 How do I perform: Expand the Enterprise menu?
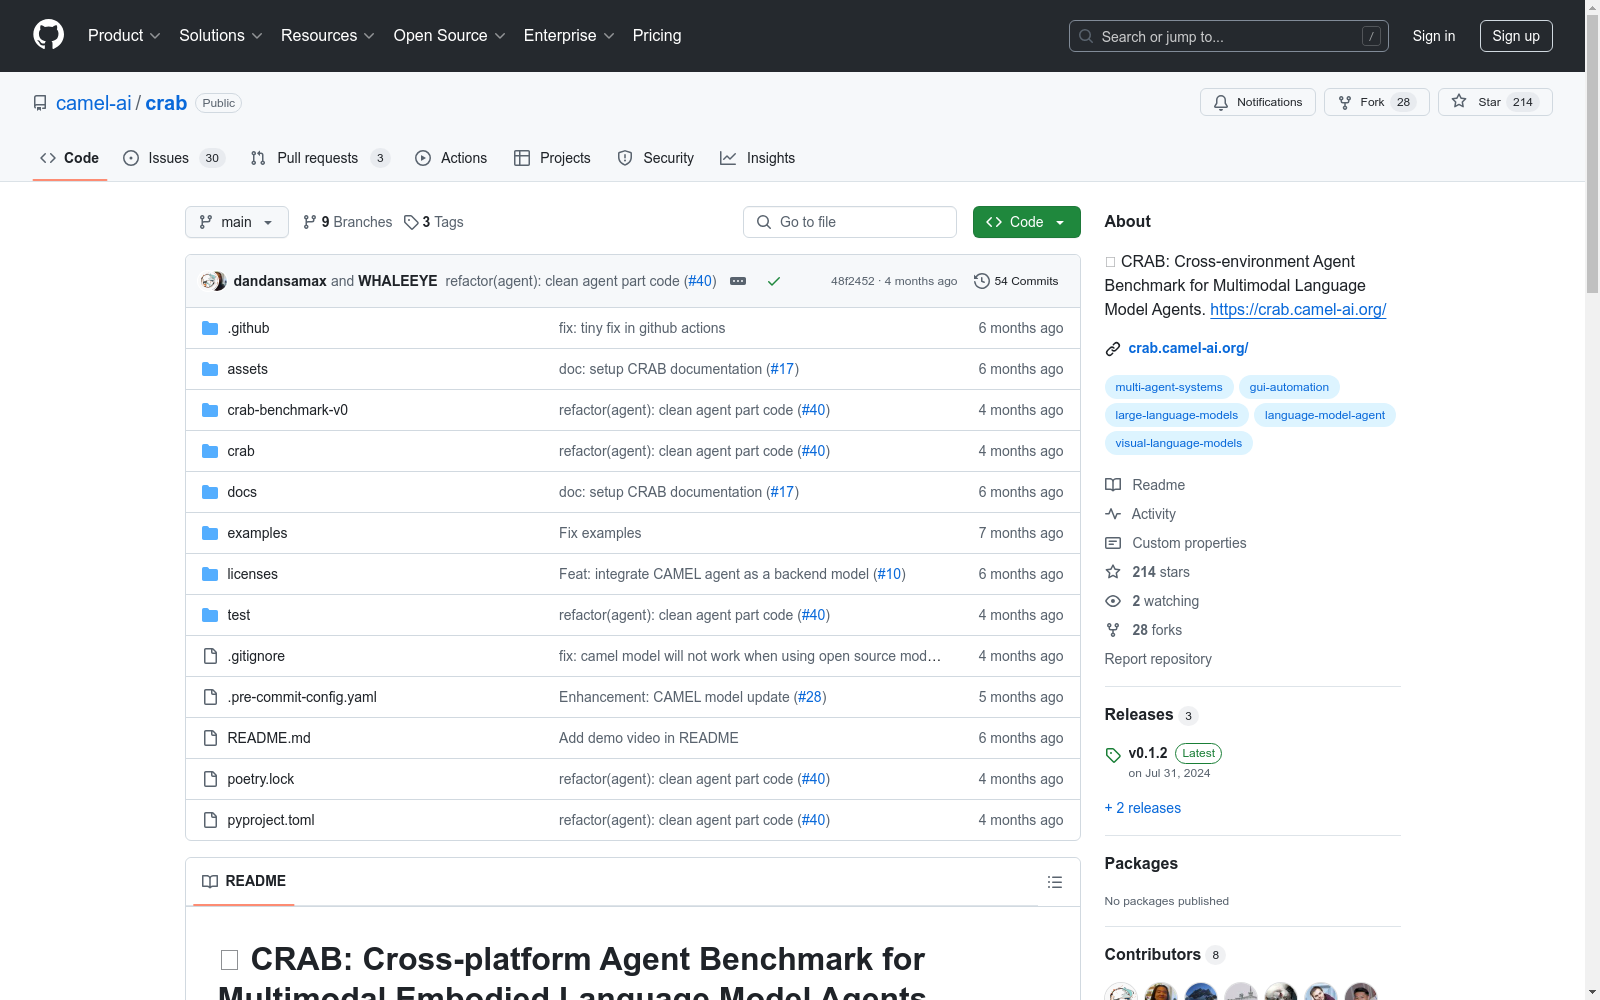[x=569, y=35]
